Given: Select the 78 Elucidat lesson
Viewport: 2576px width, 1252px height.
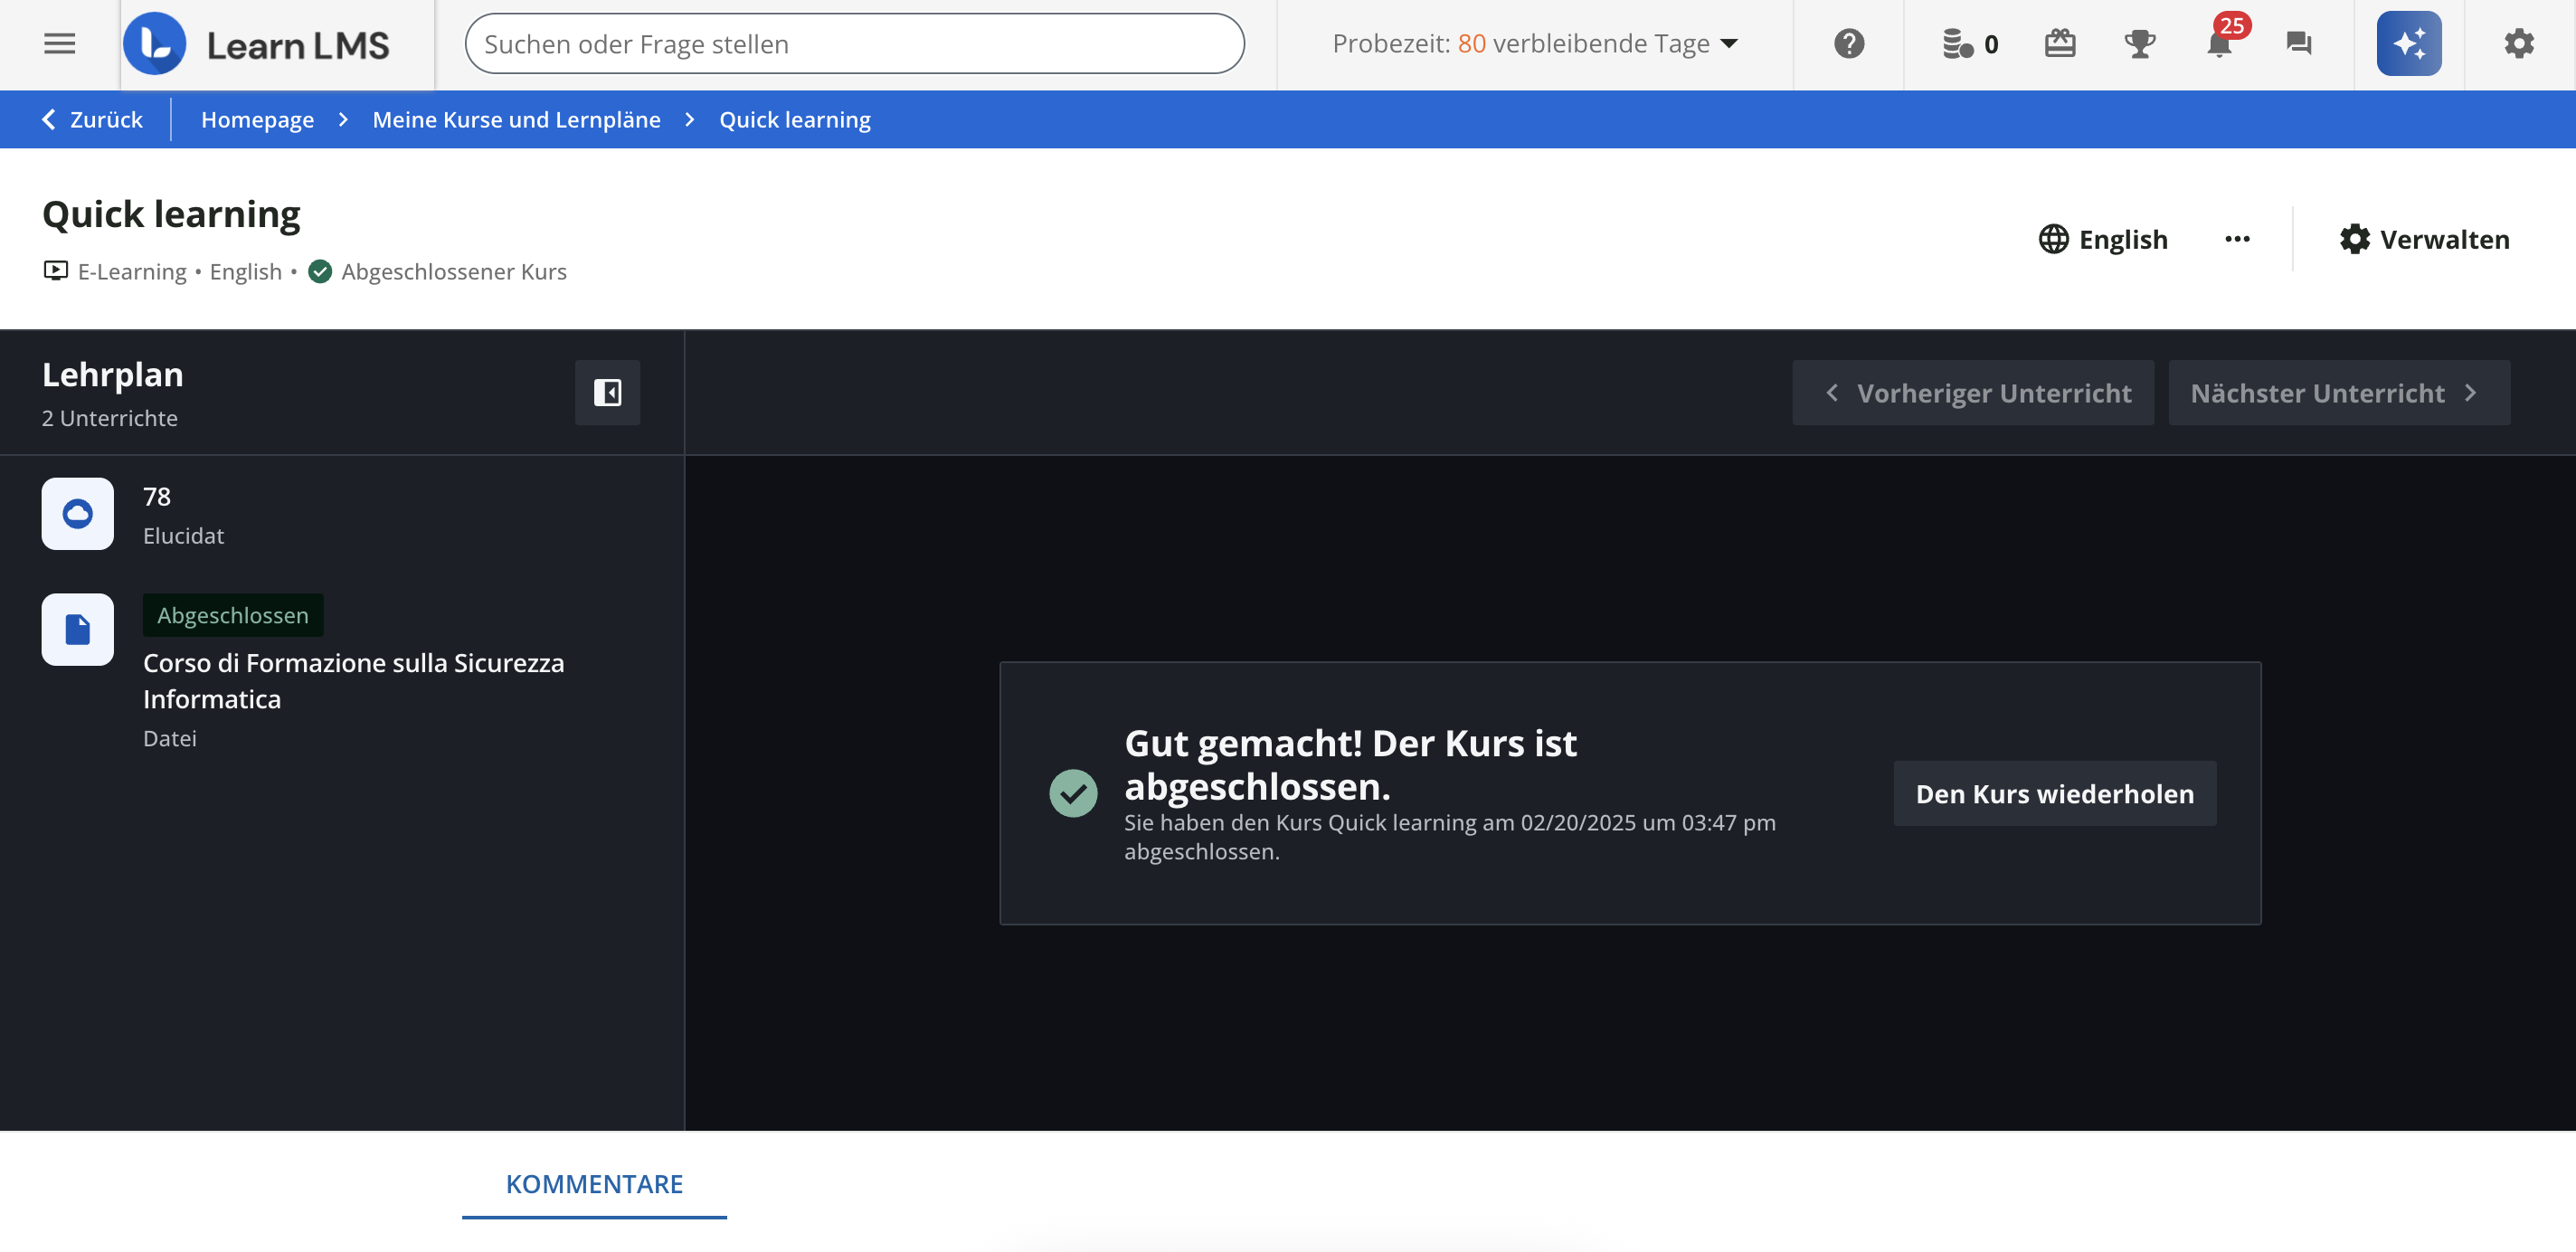Looking at the screenshot, I should click(183, 515).
